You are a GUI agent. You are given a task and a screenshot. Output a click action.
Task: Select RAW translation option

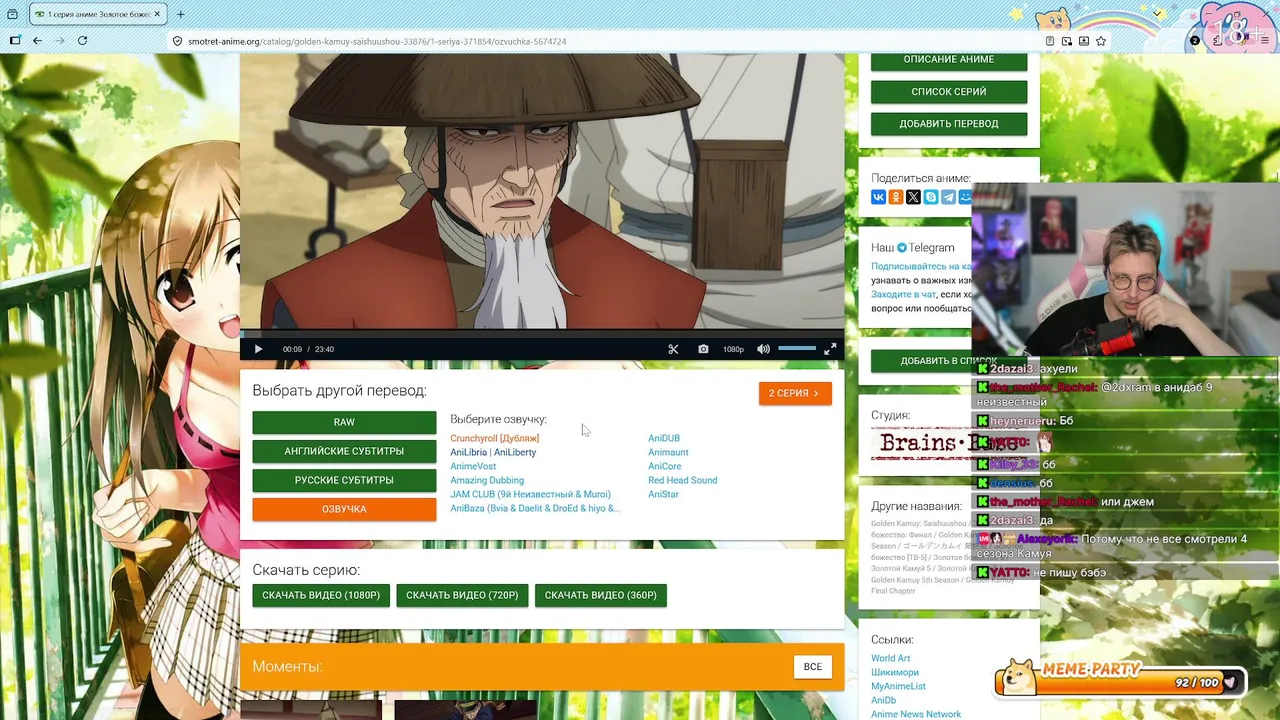point(344,422)
